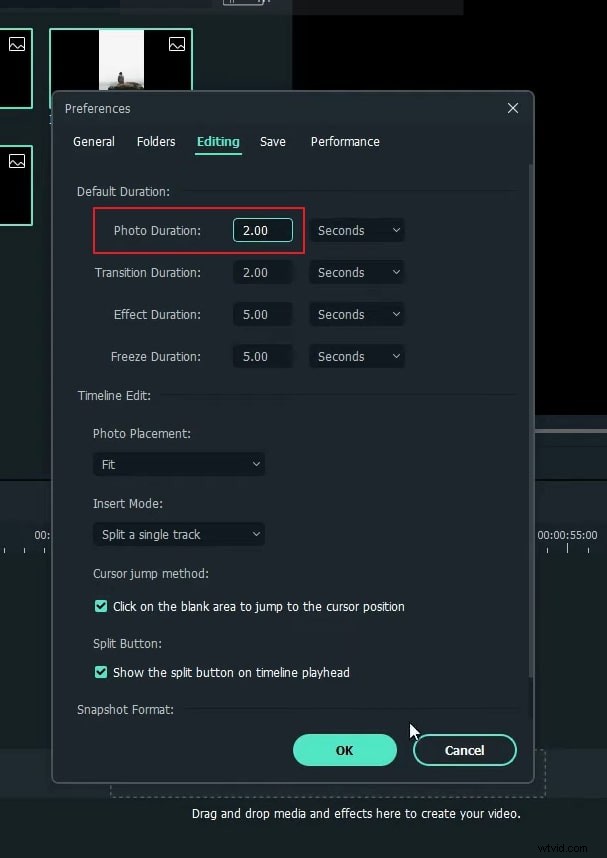Open the Folders tab
This screenshot has width=607, height=858.
[x=156, y=142]
